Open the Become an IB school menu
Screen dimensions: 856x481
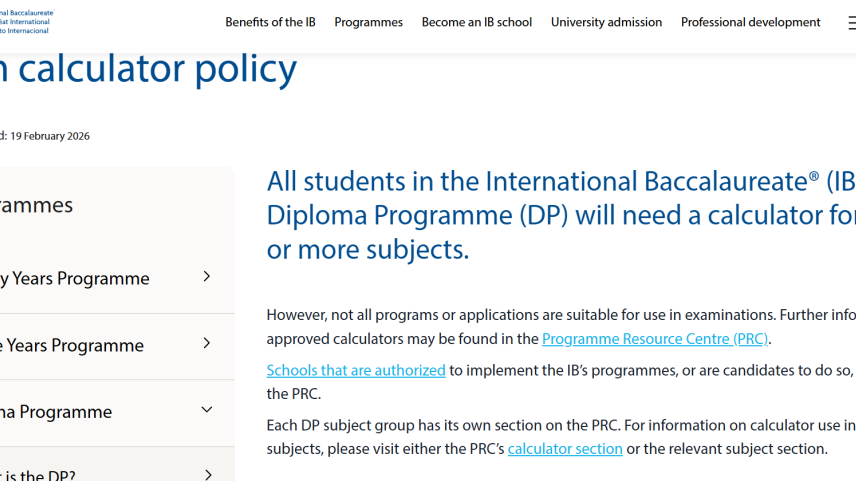(476, 22)
